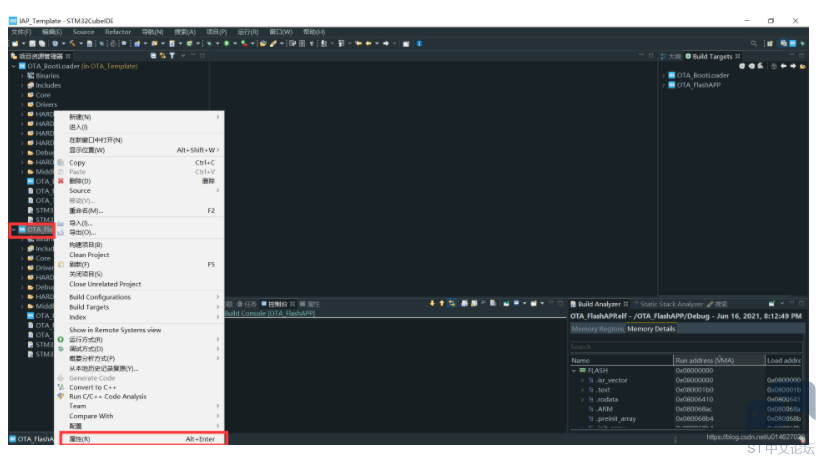Click the red X delete icon in context menu
Image resolution: width=824 pixels, height=464 pixels.
pyautogui.click(x=60, y=181)
